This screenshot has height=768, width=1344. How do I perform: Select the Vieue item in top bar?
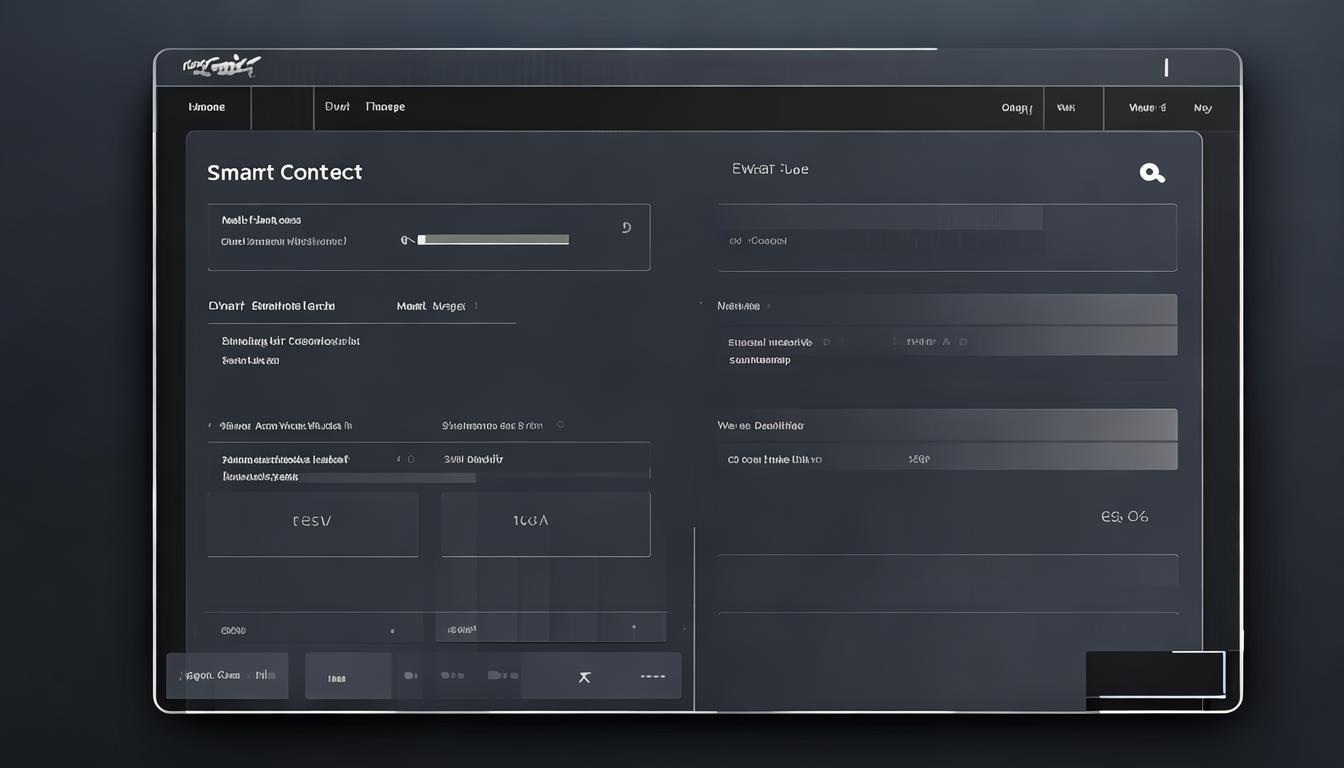click(1147, 107)
